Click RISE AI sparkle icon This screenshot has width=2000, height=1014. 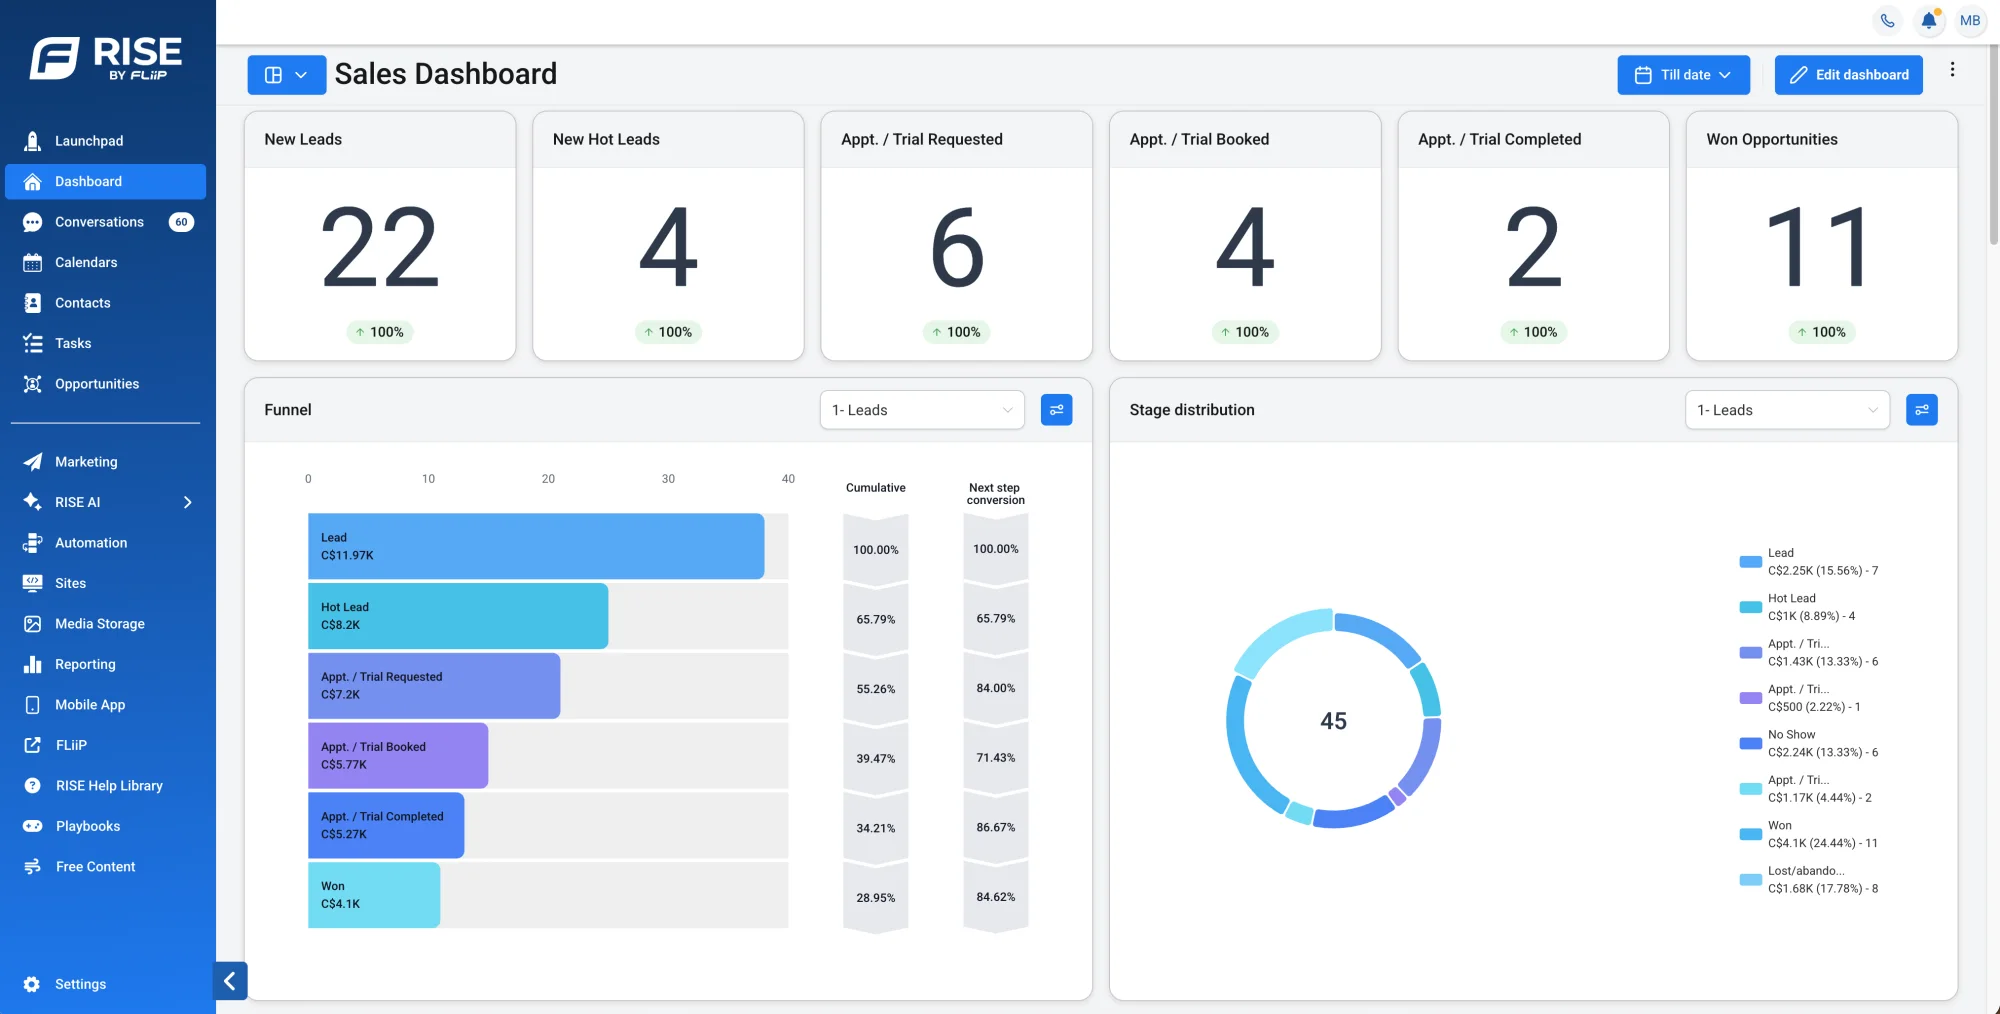(x=33, y=502)
